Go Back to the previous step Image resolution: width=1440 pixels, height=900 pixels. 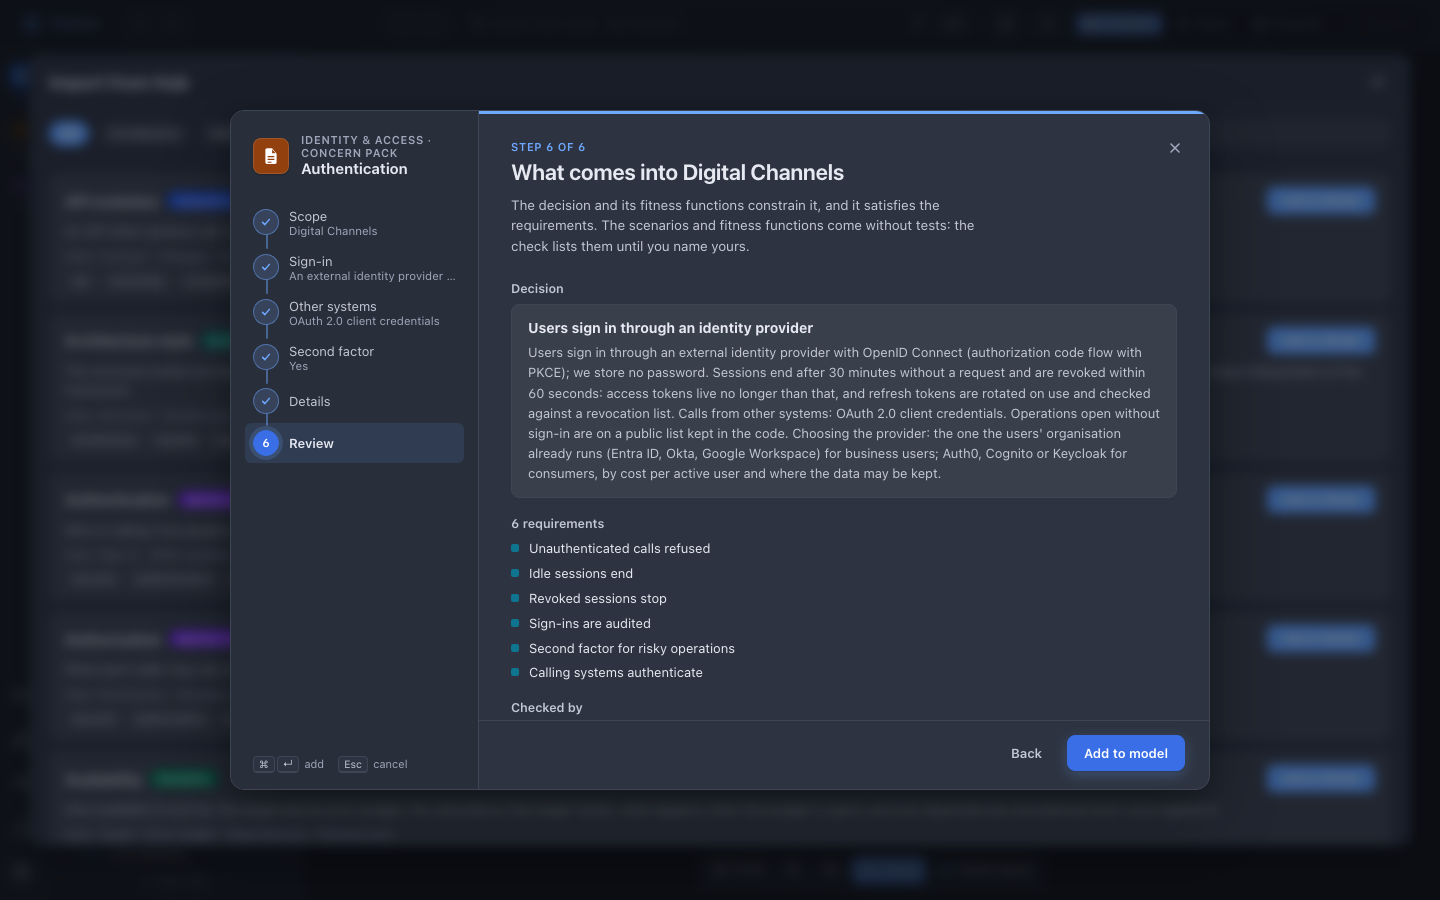pyautogui.click(x=1026, y=753)
